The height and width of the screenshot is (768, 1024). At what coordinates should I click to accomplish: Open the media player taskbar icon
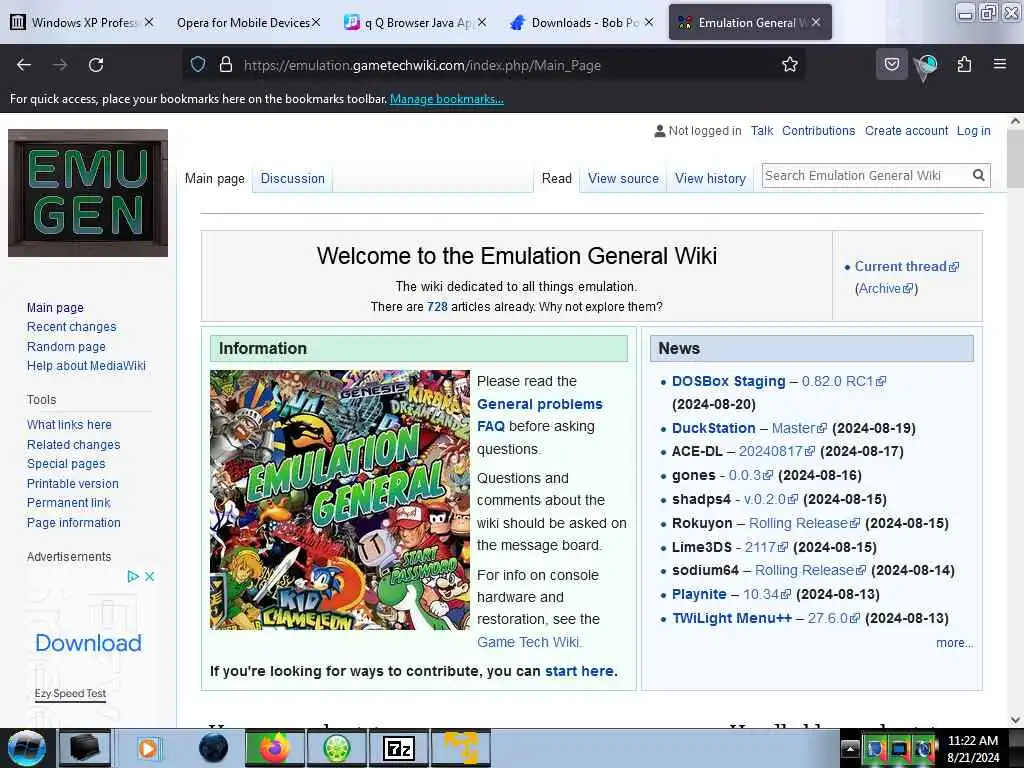coord(148,748)
